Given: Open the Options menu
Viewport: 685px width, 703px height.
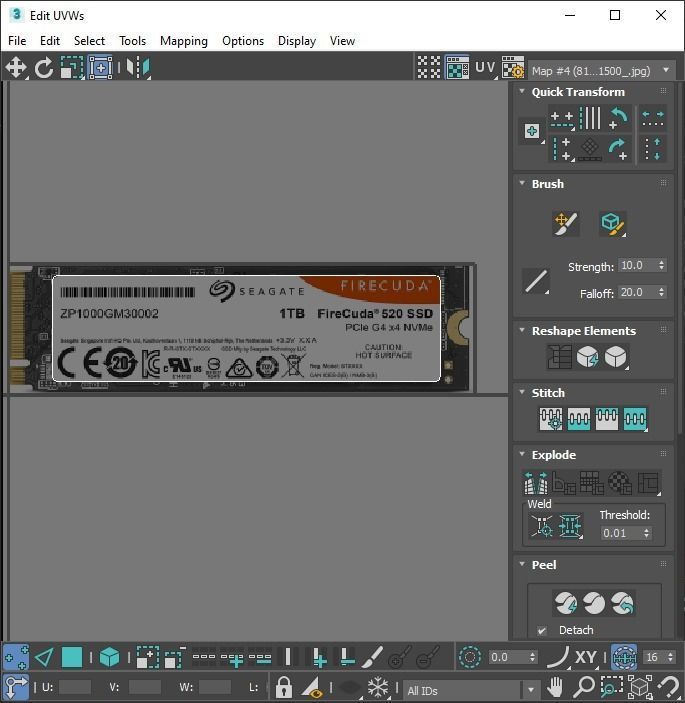Looking at the screenshot, I should (x=243, y=41).
